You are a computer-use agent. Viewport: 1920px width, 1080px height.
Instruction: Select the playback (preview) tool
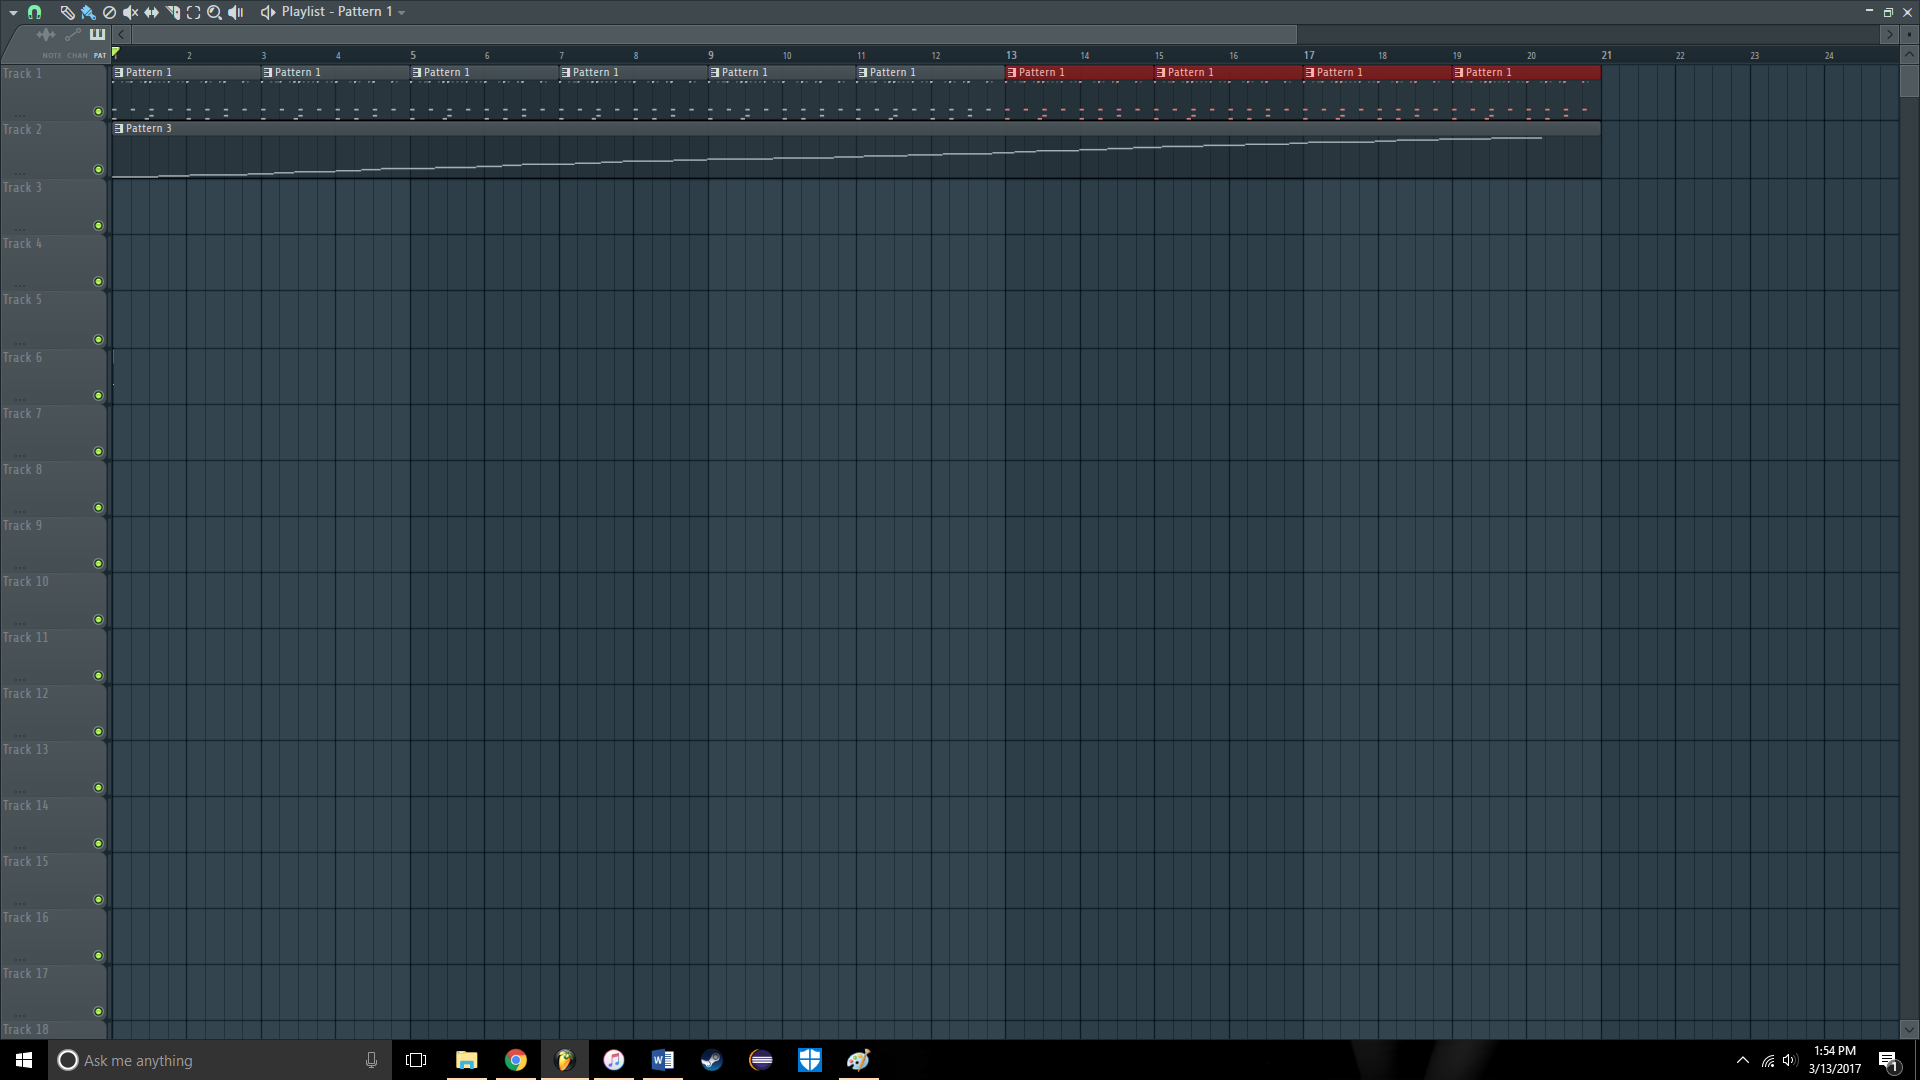click(x=236, y=12)
